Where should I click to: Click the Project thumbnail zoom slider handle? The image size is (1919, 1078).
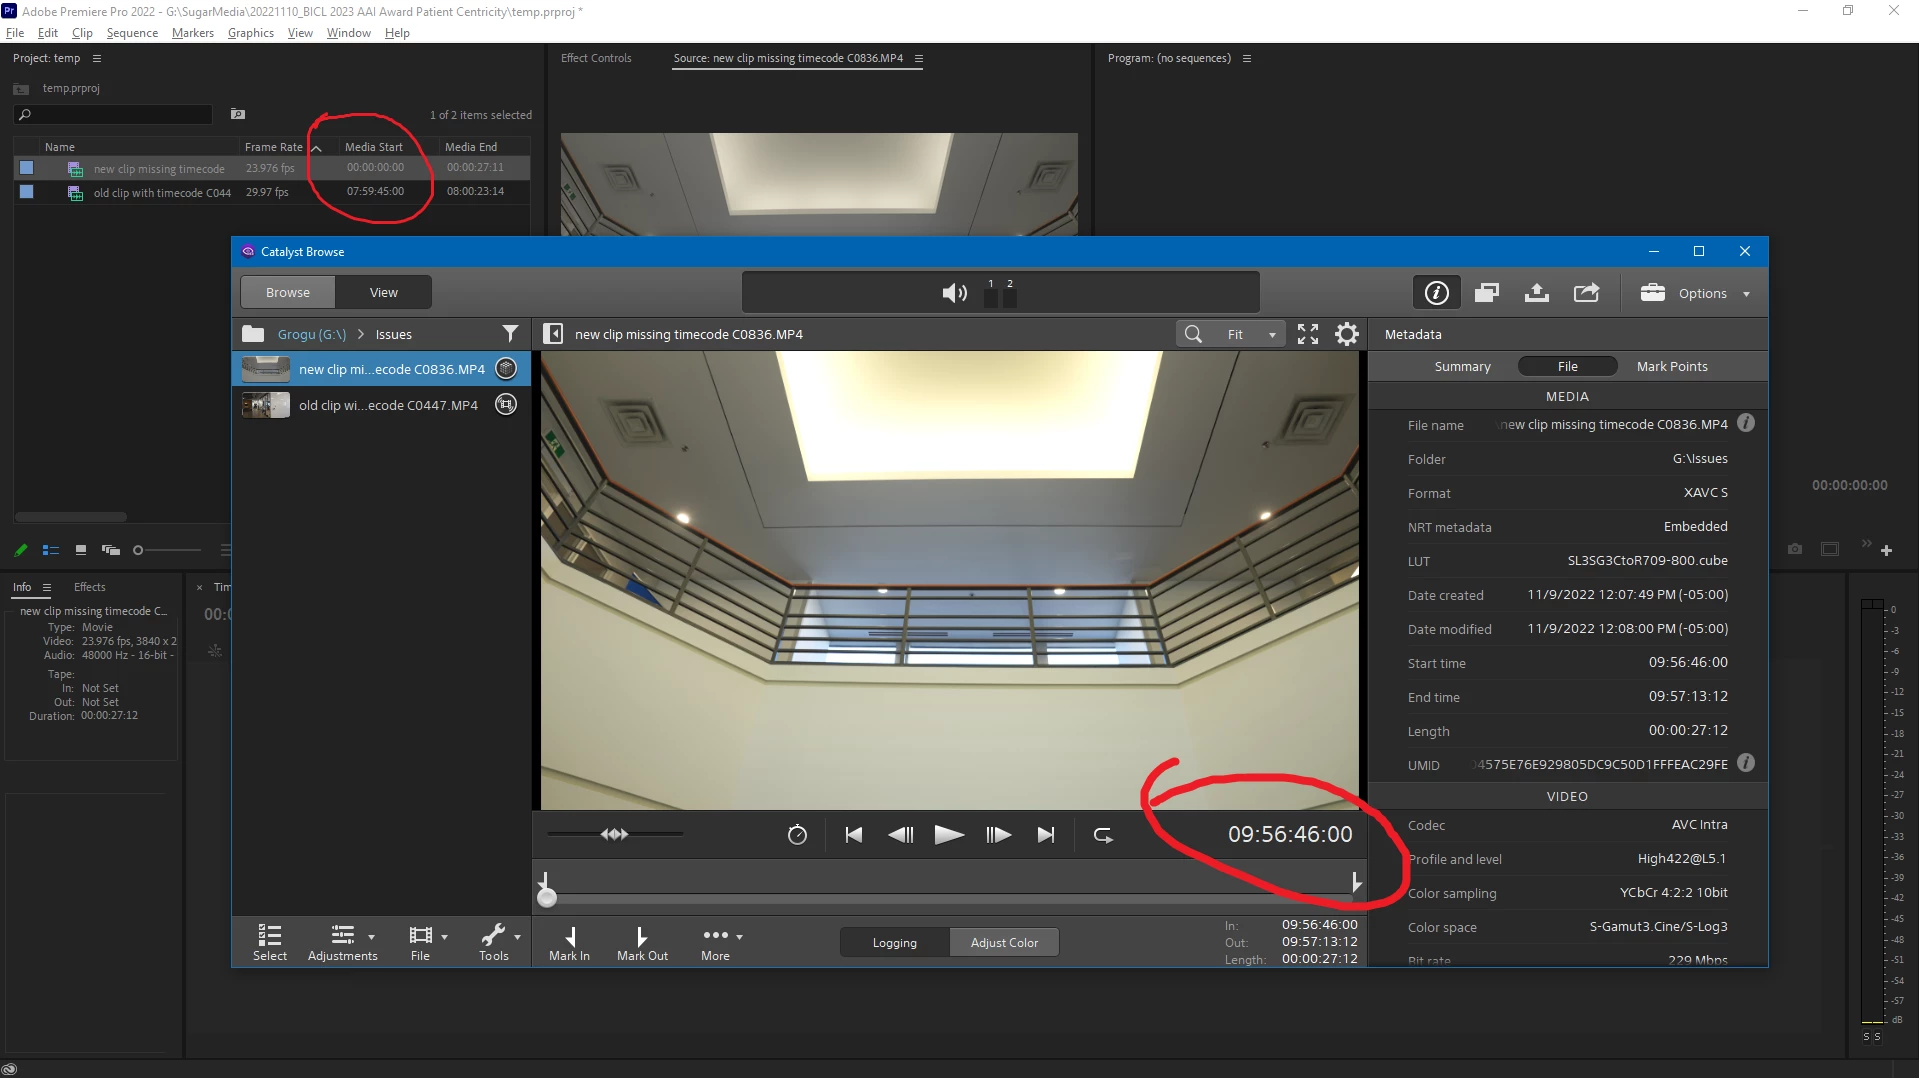tap(138, 550)
